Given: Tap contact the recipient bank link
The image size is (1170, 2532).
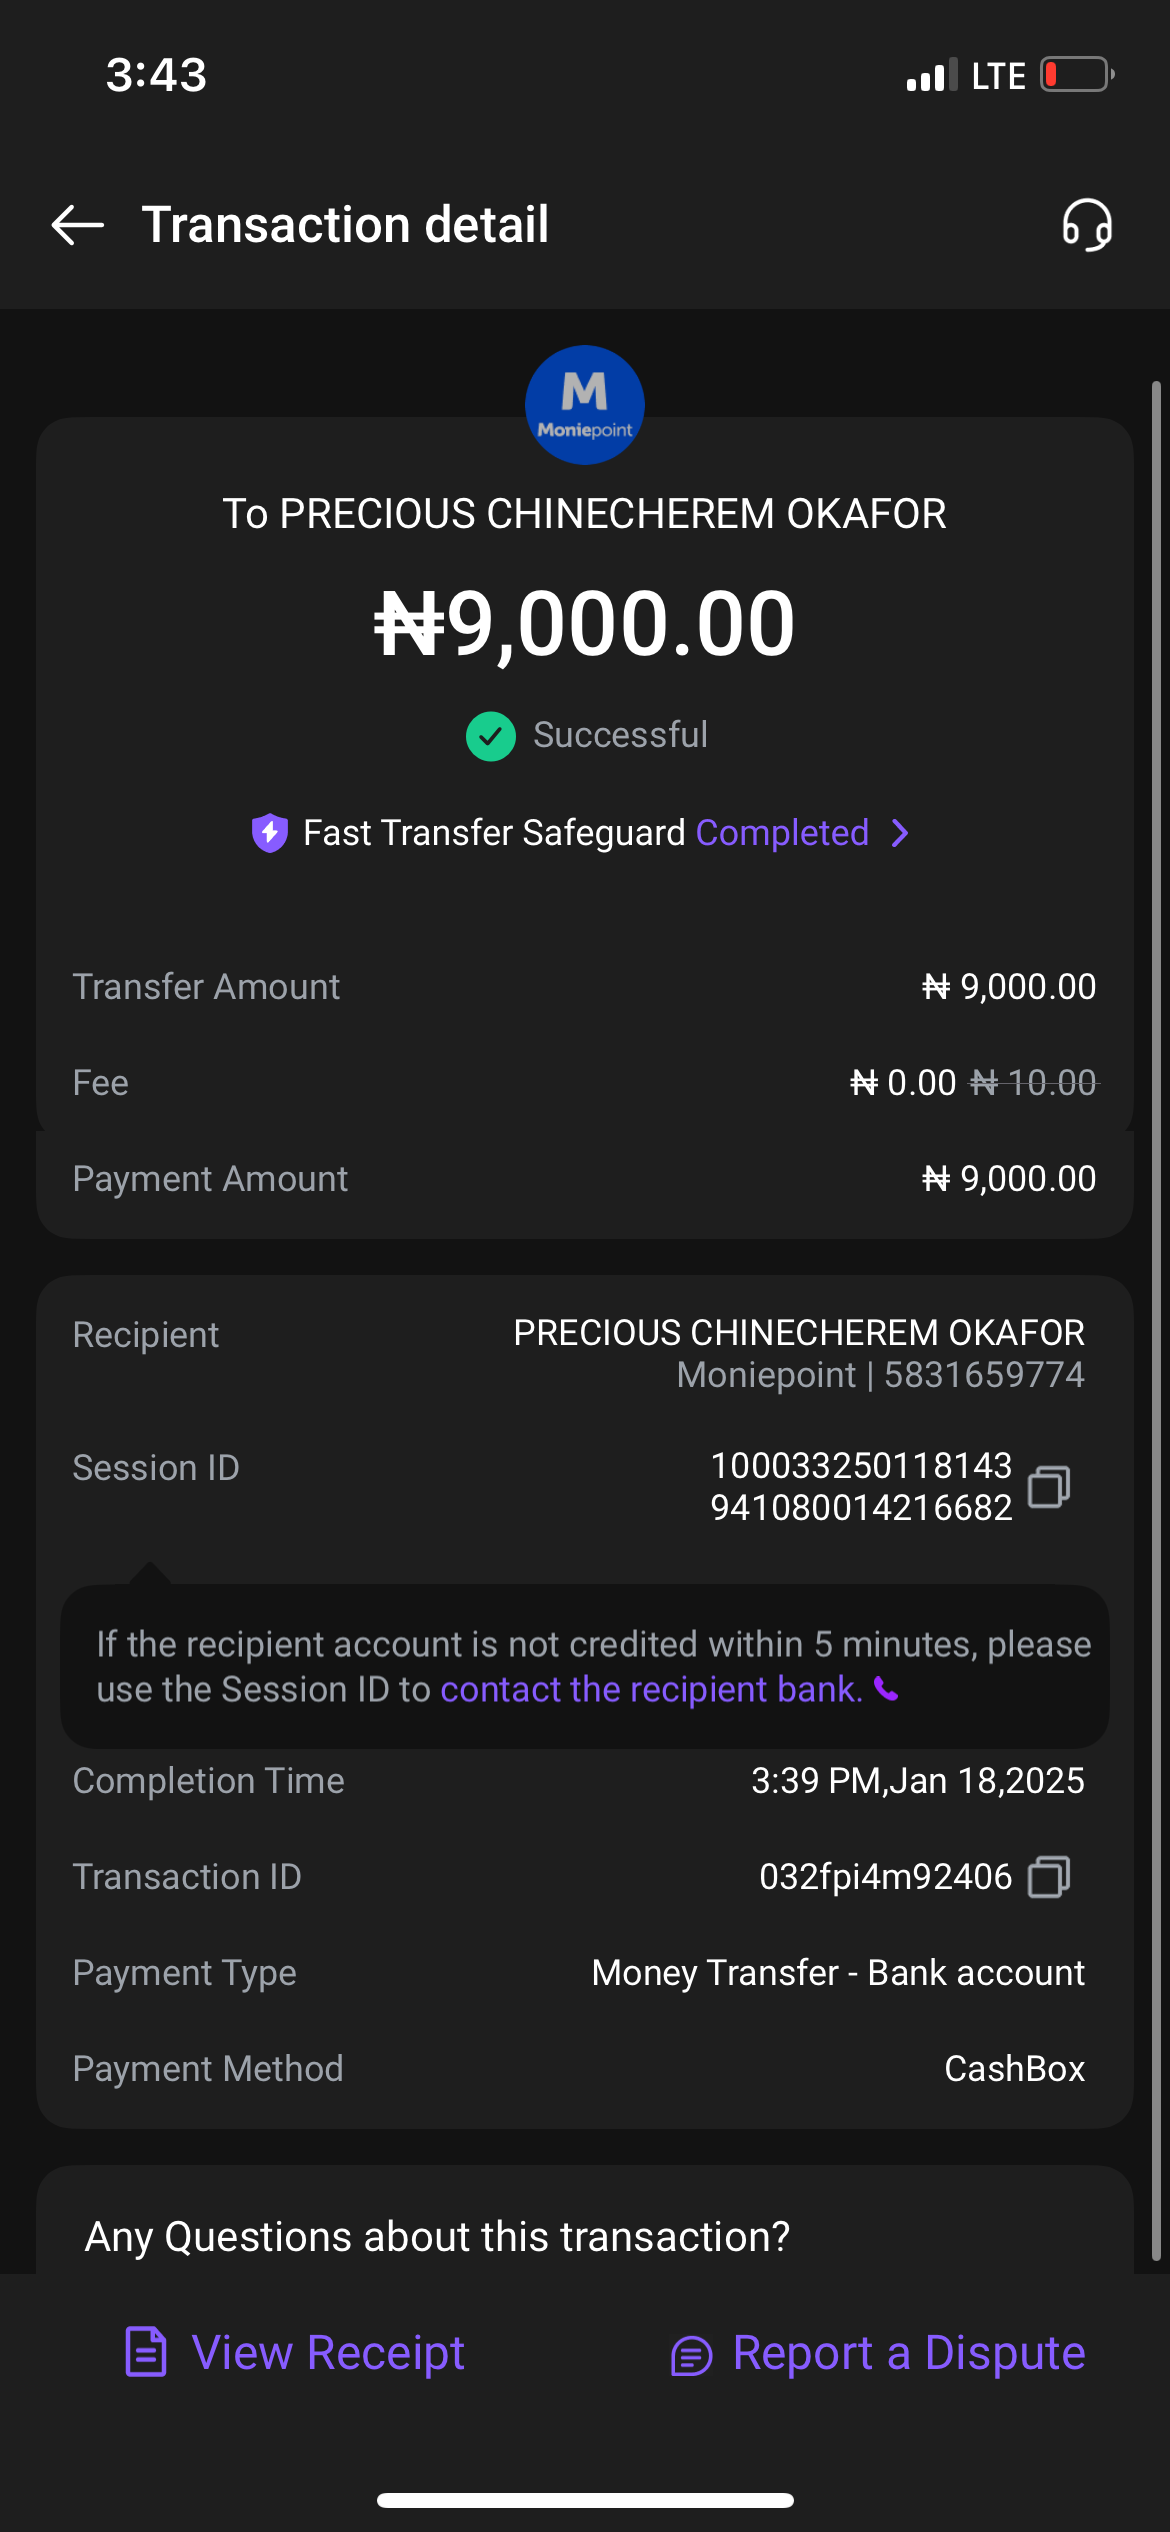Looking at the screenshot, I should (651, 1690).
